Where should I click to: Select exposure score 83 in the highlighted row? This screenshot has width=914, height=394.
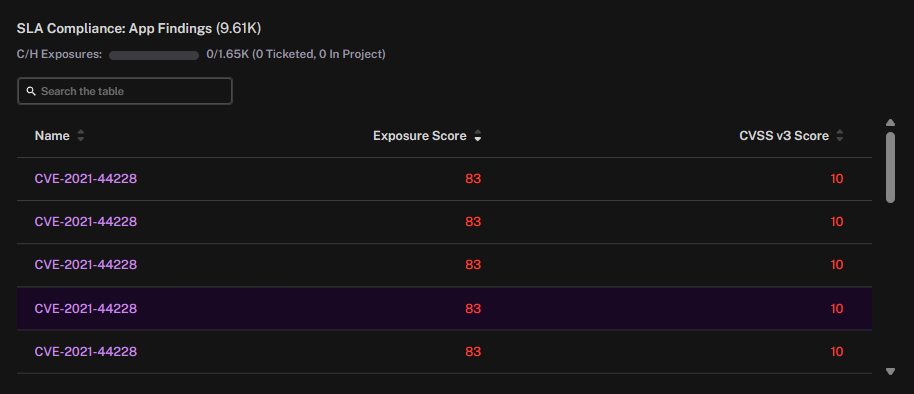click(473, 308)
